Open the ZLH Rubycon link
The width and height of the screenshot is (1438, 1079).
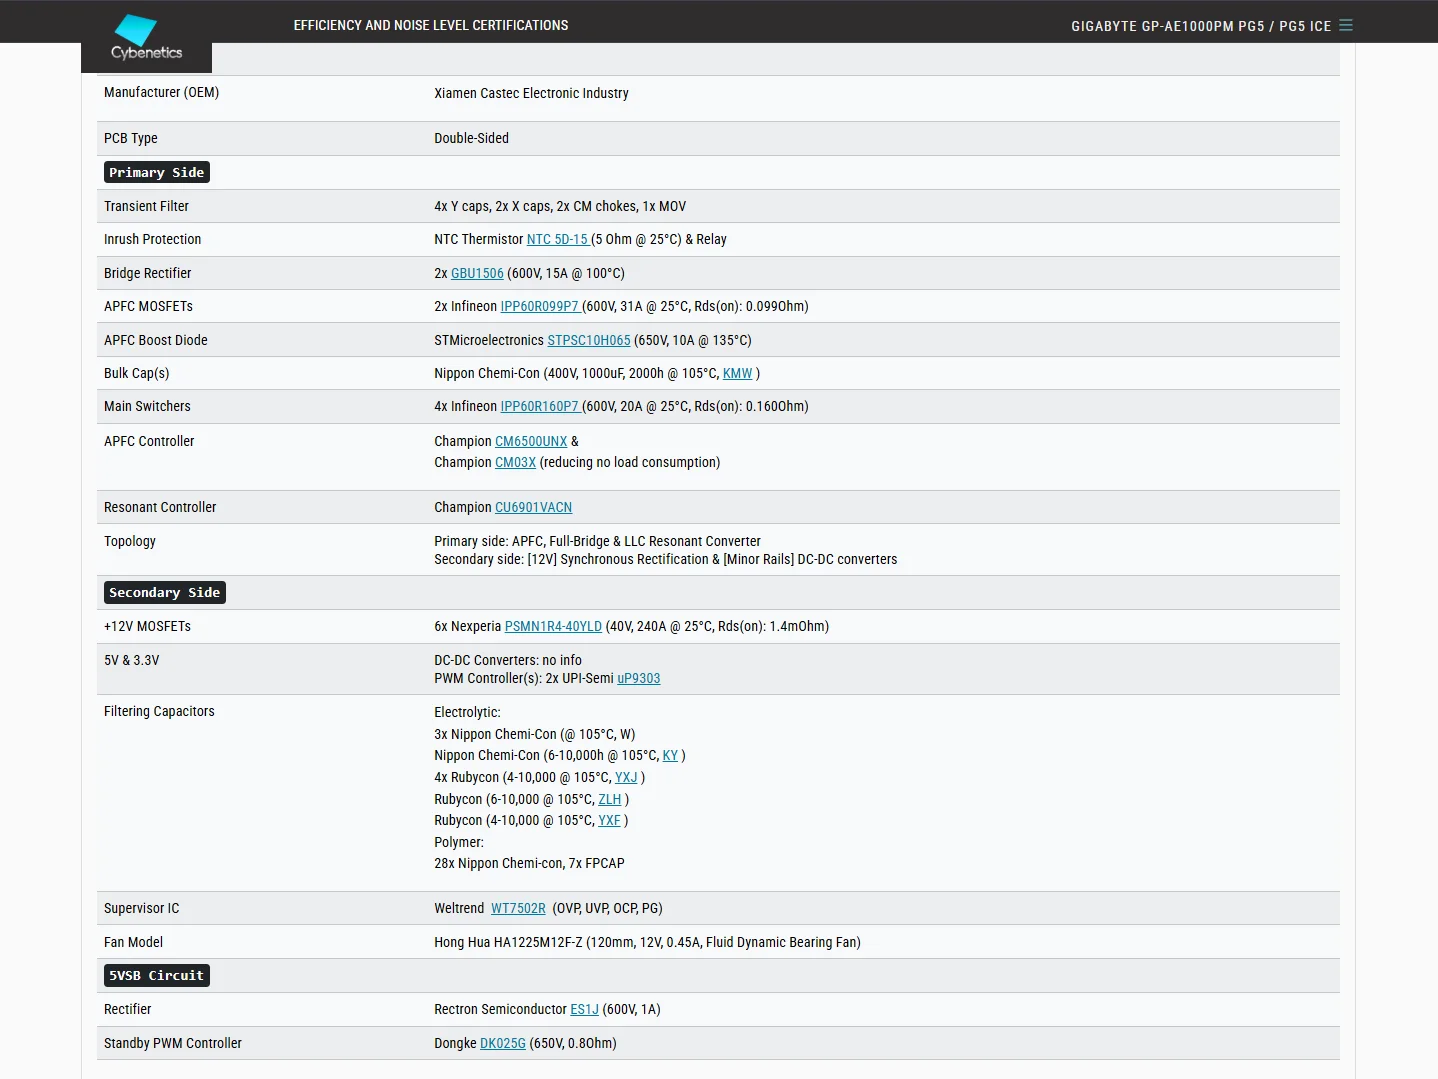610,799
